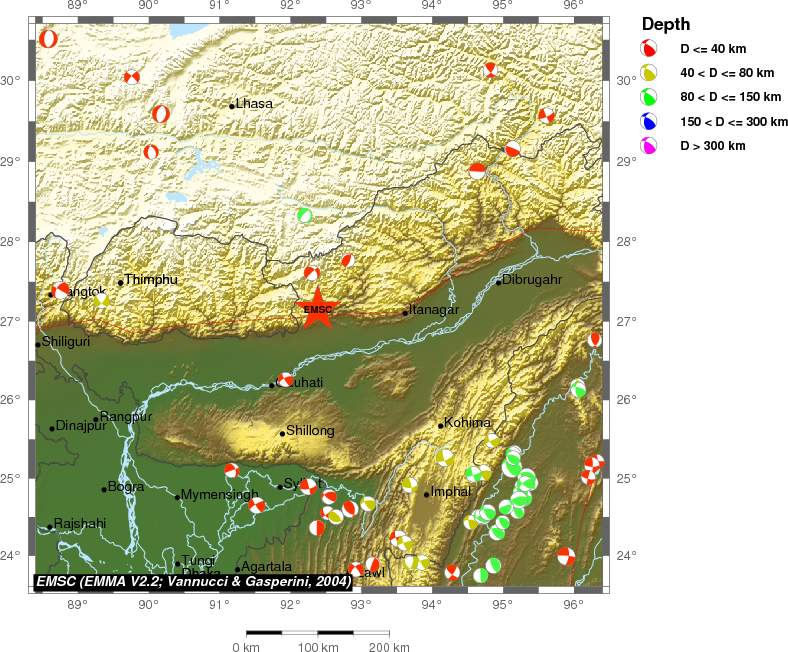The height and width of the screenshot is (652, 788).
Task: Choose the magenta D > 300 km legend icon
Action: pyautogui.click(x=649, y=146)
